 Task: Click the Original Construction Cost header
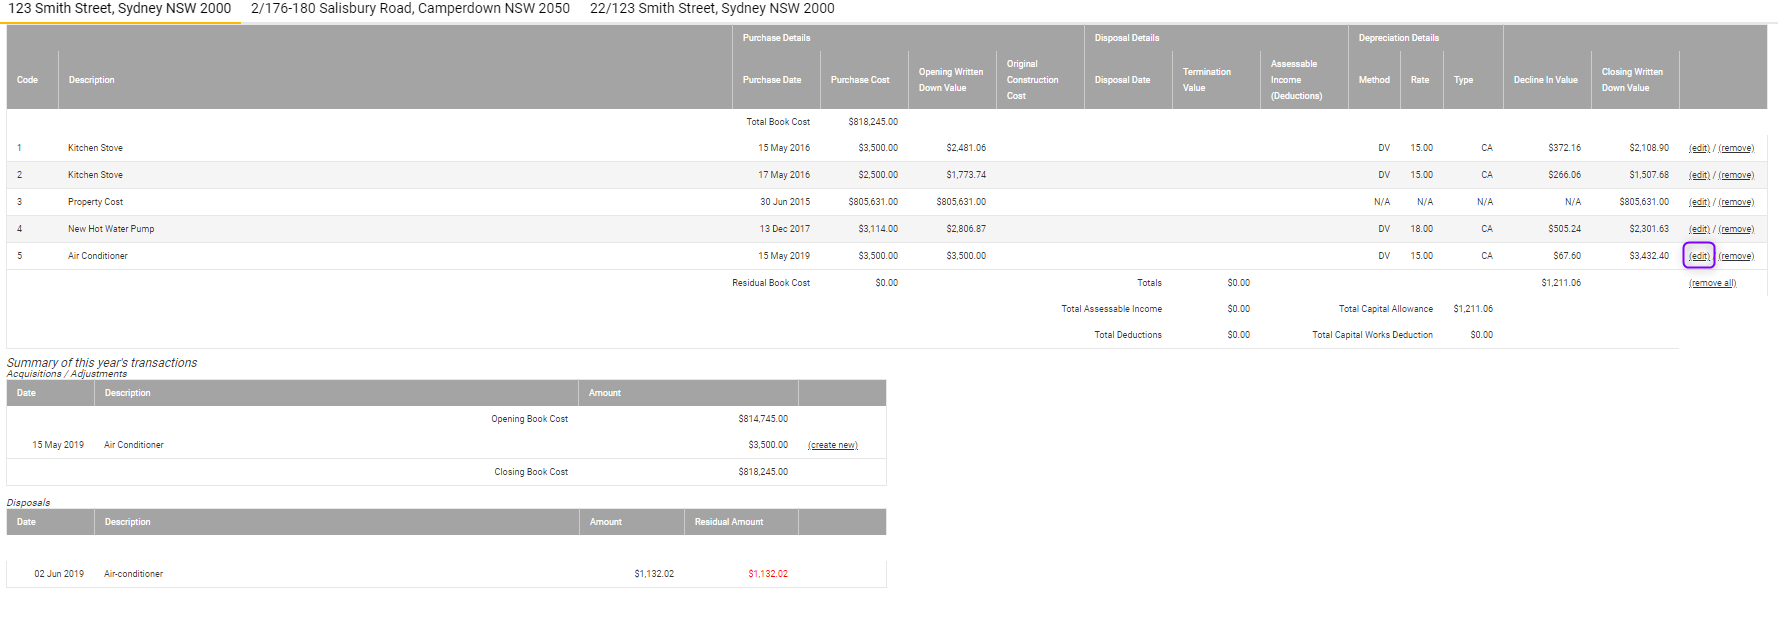pos(1032,80)
